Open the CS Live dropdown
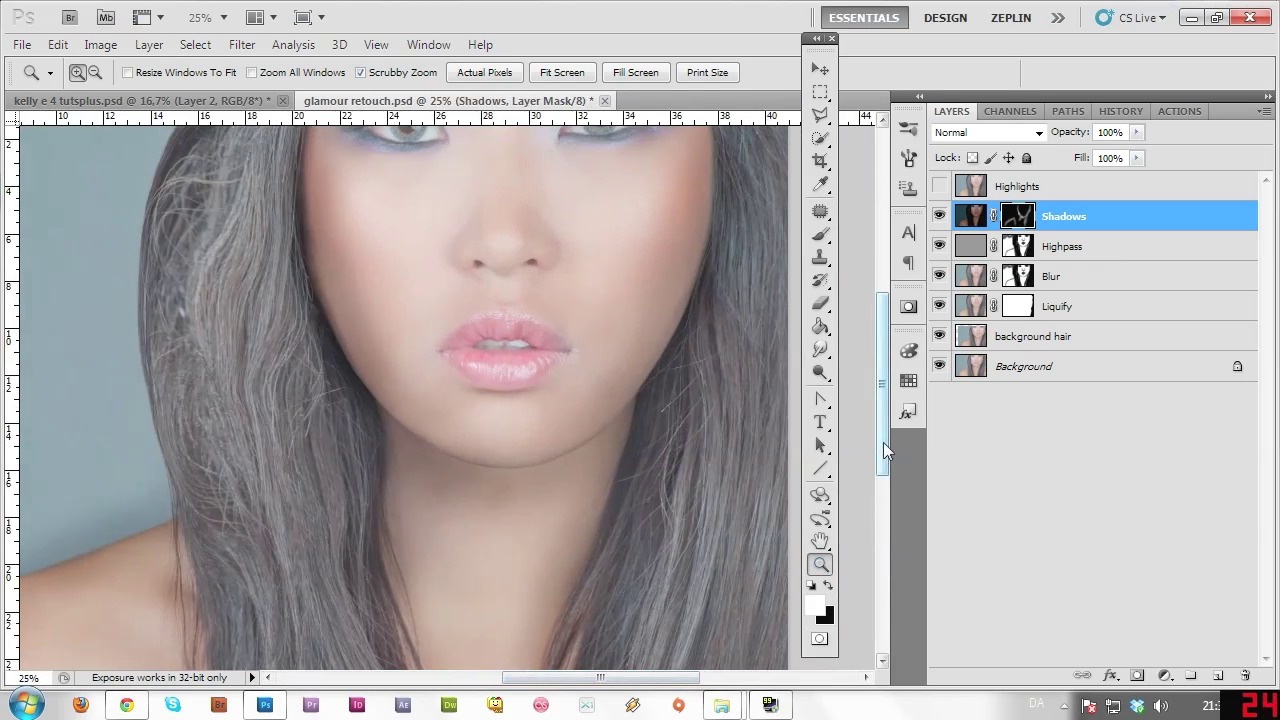The image size is (1280, 720). pos(1131,18)
